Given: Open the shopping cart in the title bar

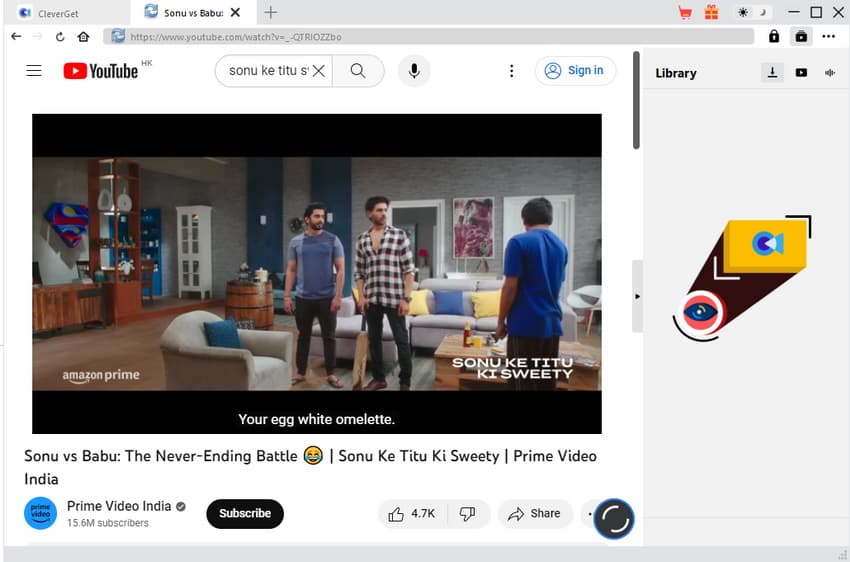Looking at the screenshot, I should click(685, 12).
